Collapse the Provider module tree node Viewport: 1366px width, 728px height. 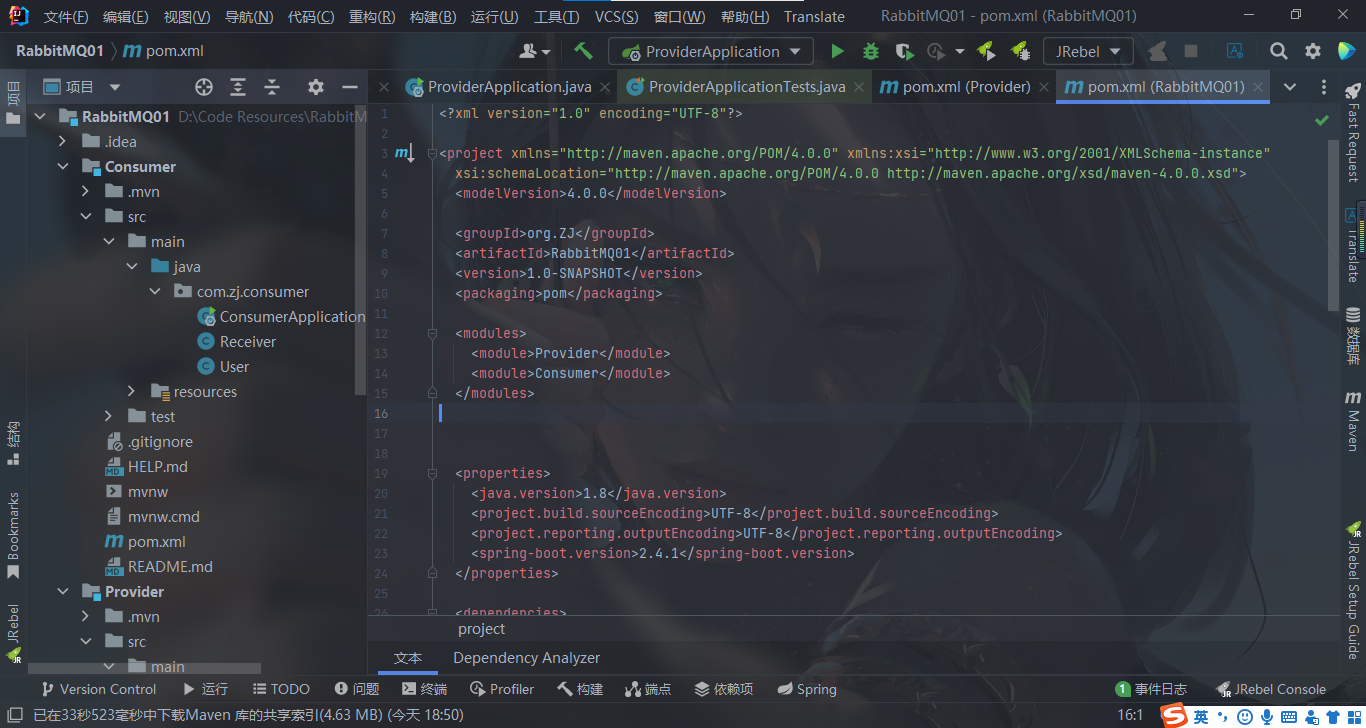coord(63,592)
